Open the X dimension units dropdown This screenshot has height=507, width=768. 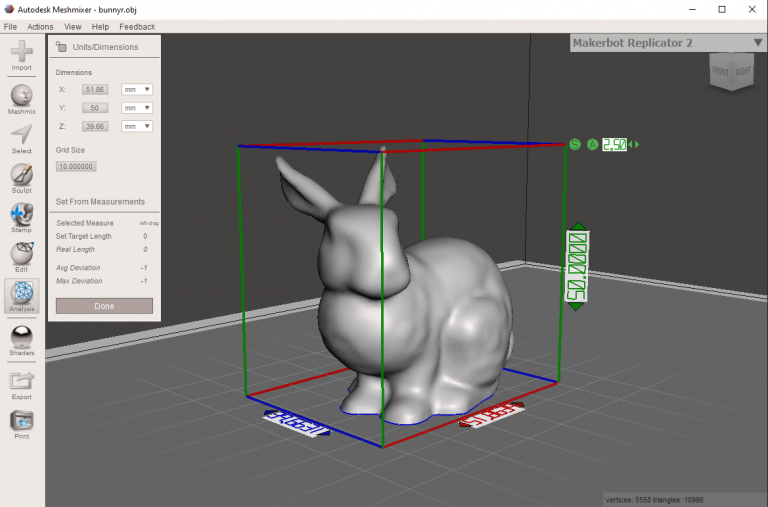[137, 90]
